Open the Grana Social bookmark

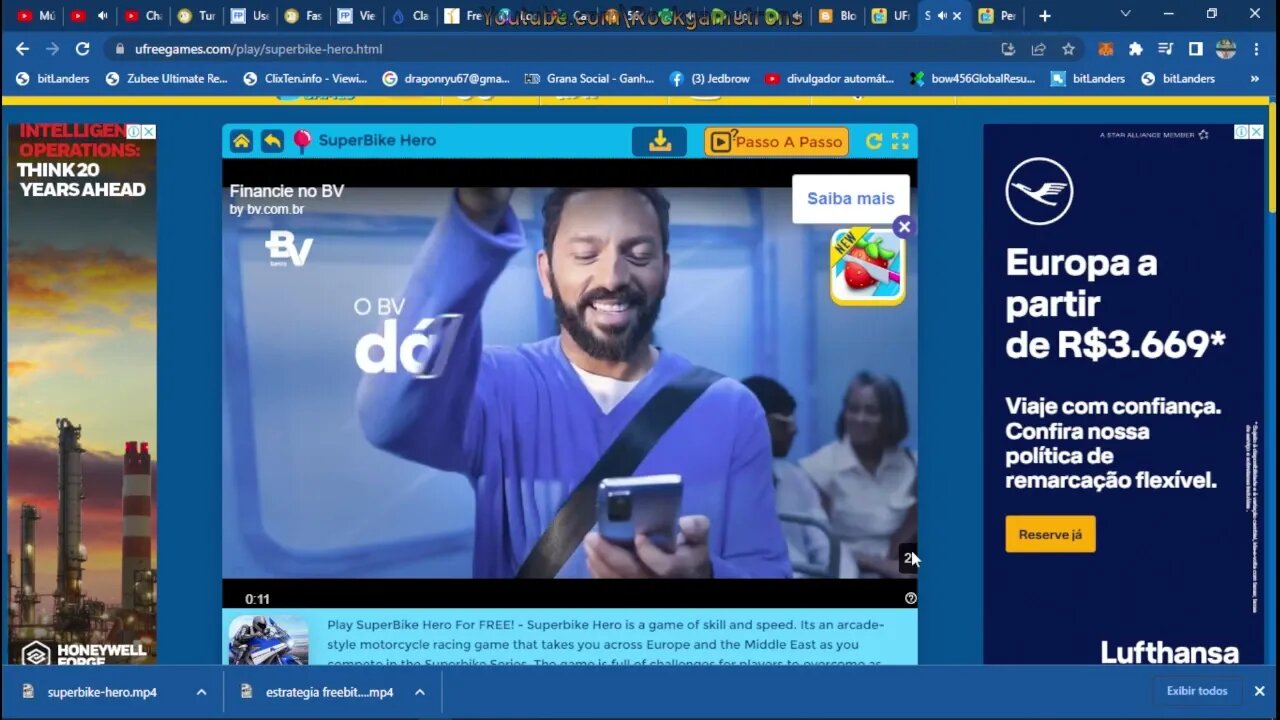[x=589, y=78]
